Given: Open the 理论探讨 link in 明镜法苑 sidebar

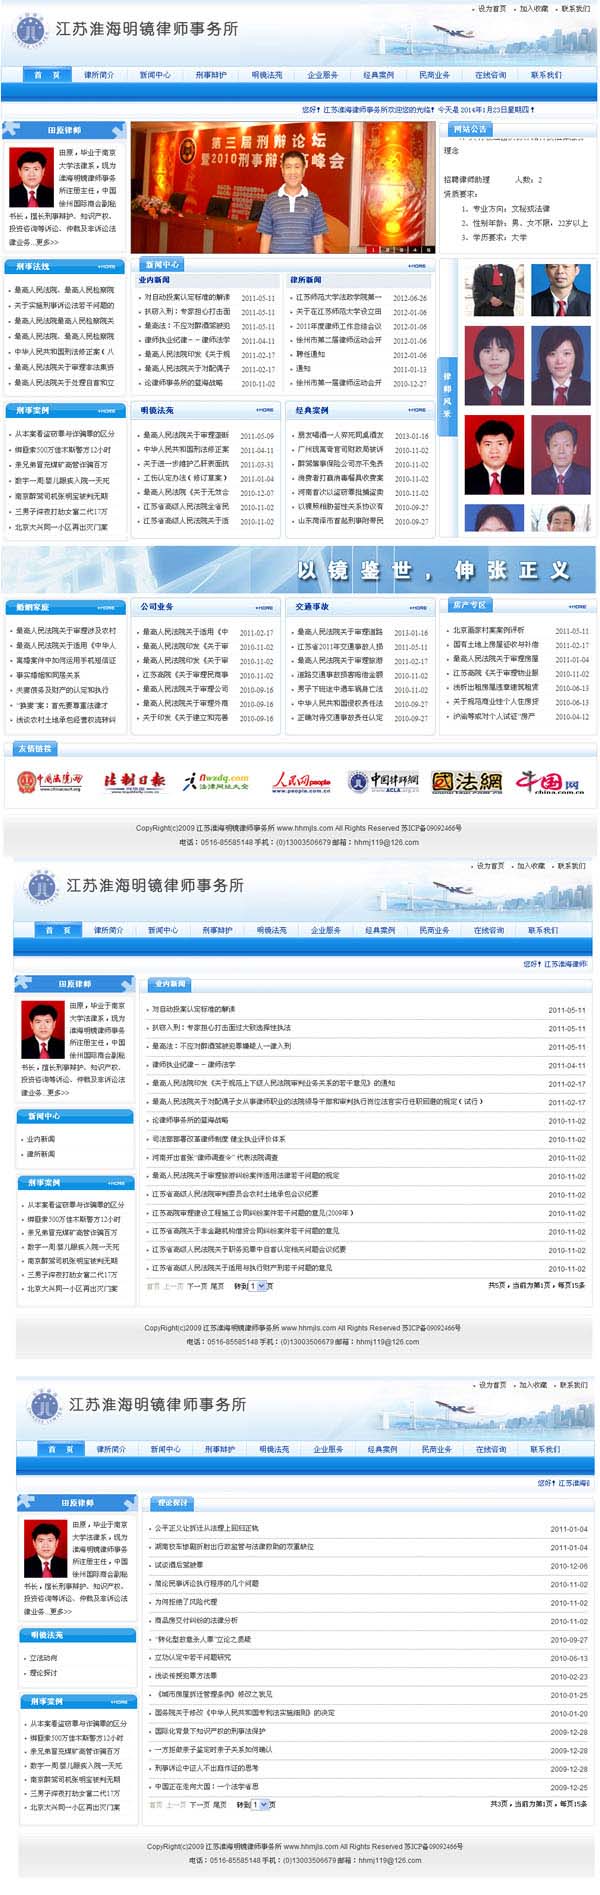Looking at the screenshot, I should point(43,1672).
